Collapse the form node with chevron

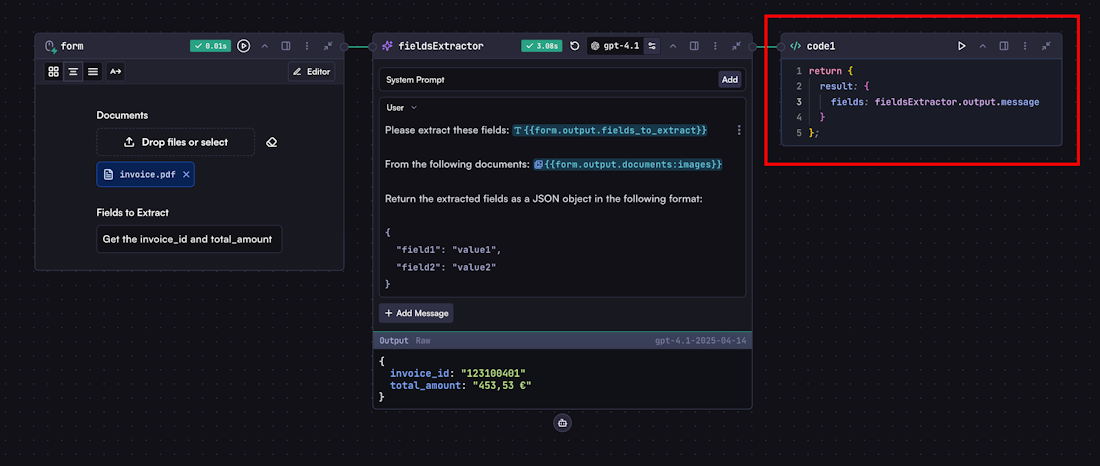click(265, 46)
